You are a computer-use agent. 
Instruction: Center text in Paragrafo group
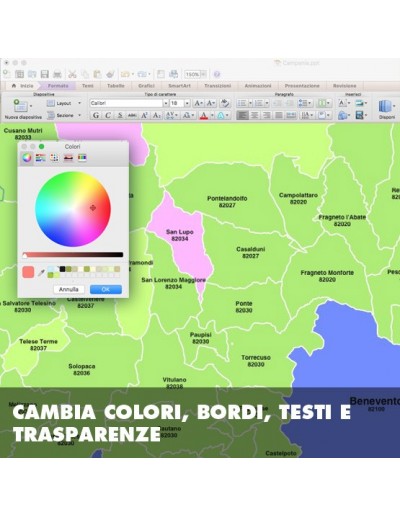[x=254, y=115]
